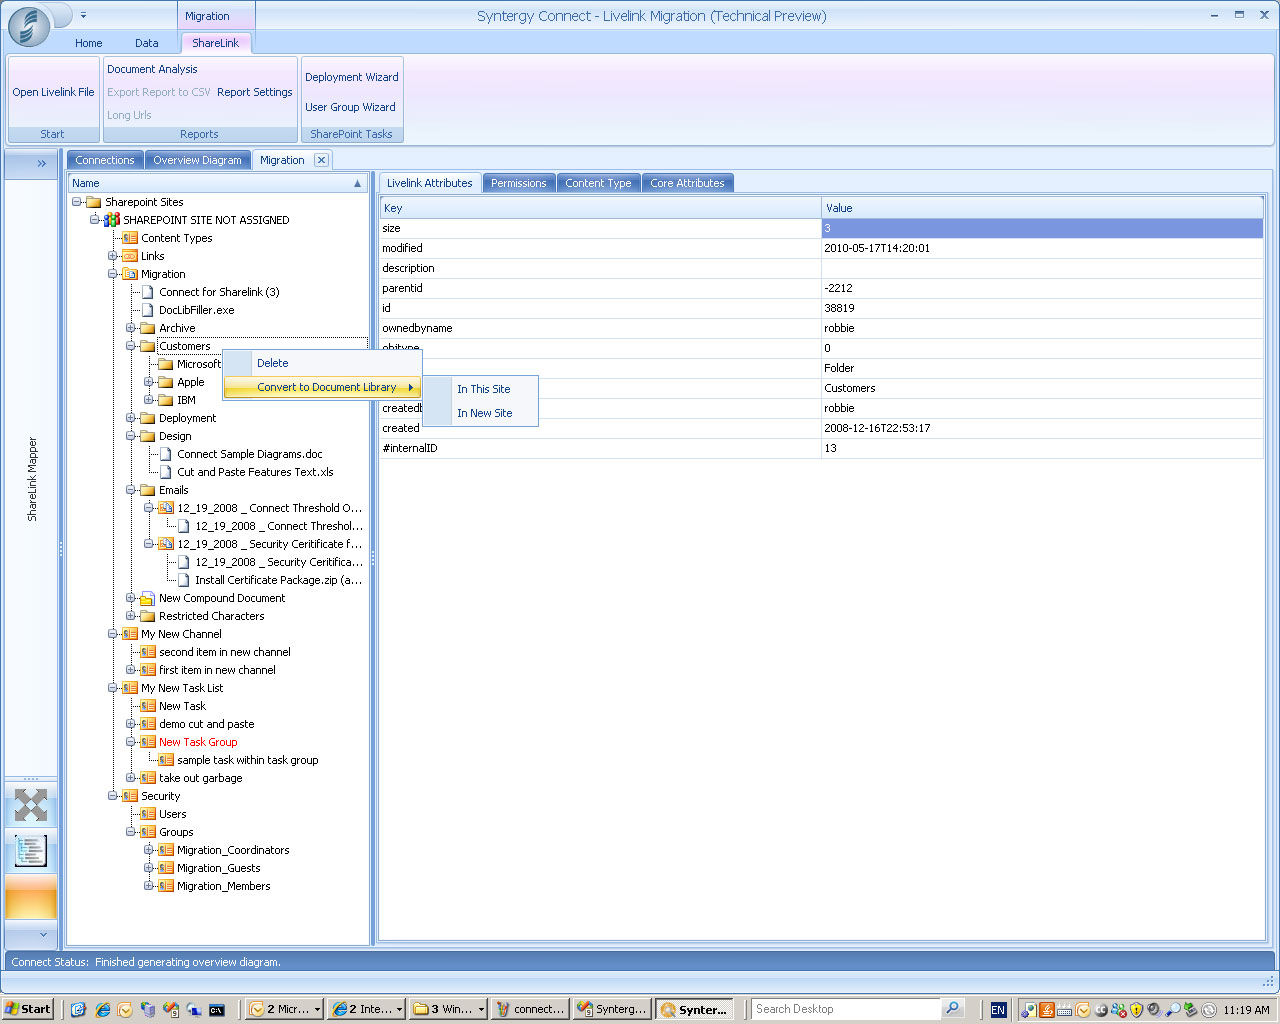Click the folder icon beside Sharepoint Sites
The image size is (1280, 1024).
[x=94, y=202]
